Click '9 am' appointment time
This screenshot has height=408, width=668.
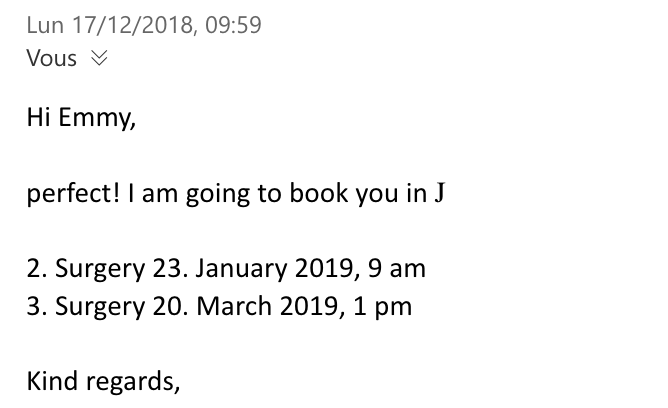pos(397,269)
